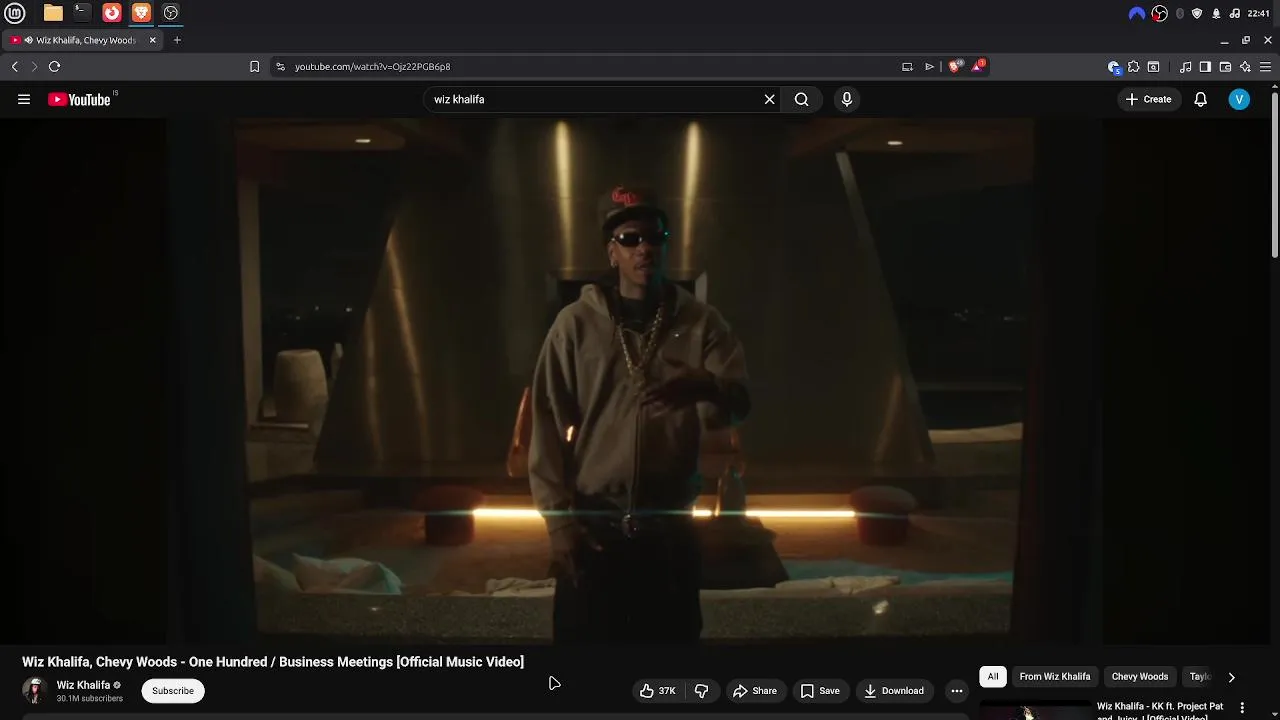Save the video to a playlist
The width and height of the screenshot is (1280, 720).
(x=820, y=691)
